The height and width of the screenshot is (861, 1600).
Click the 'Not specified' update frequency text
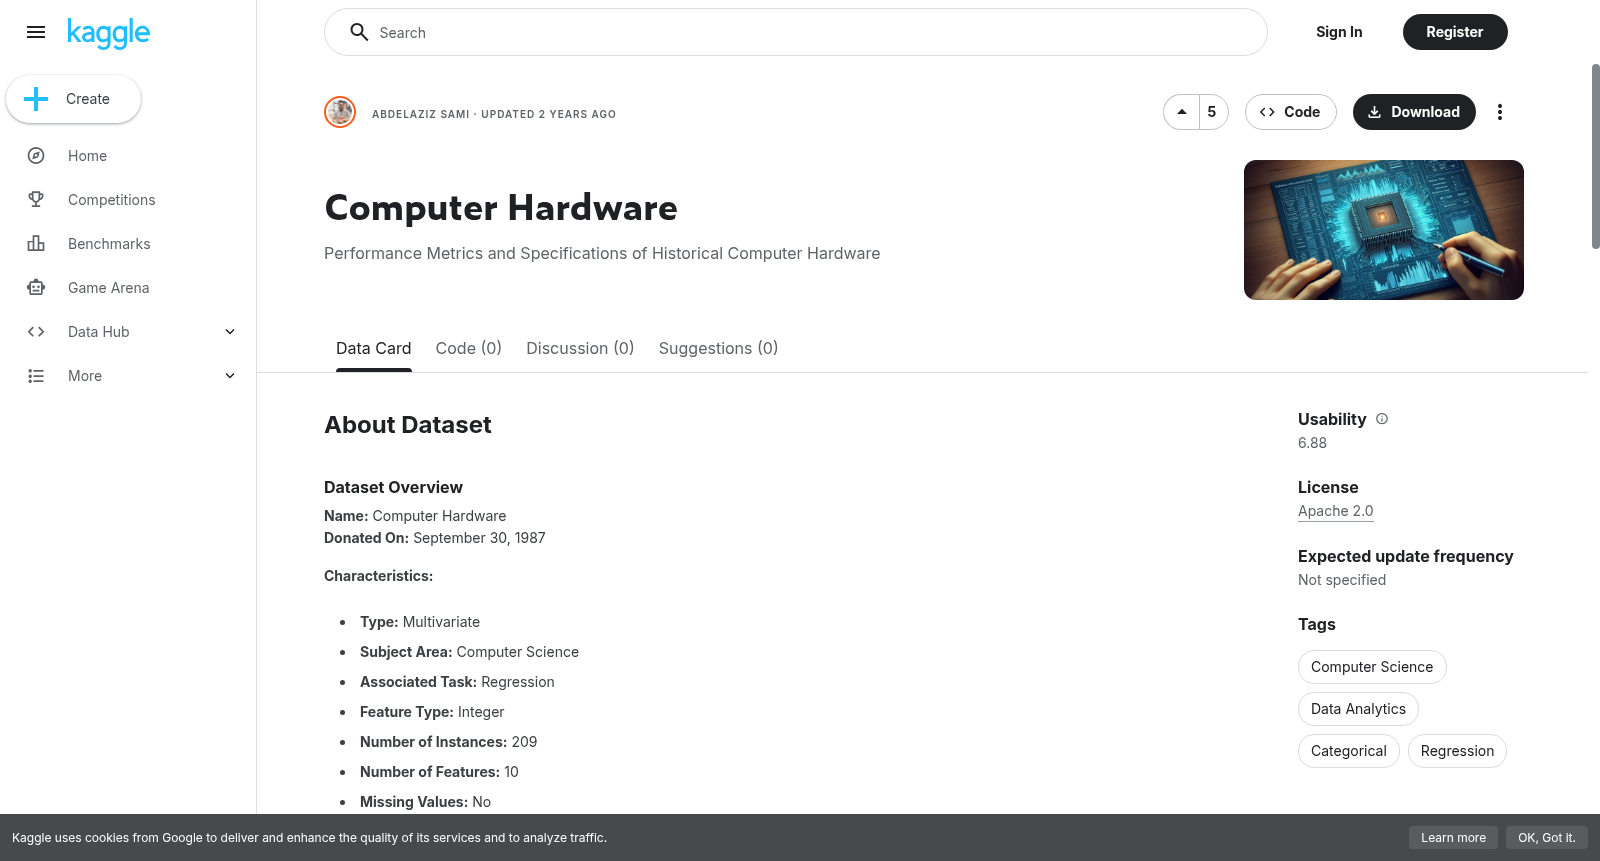(x=1342, y=580)
